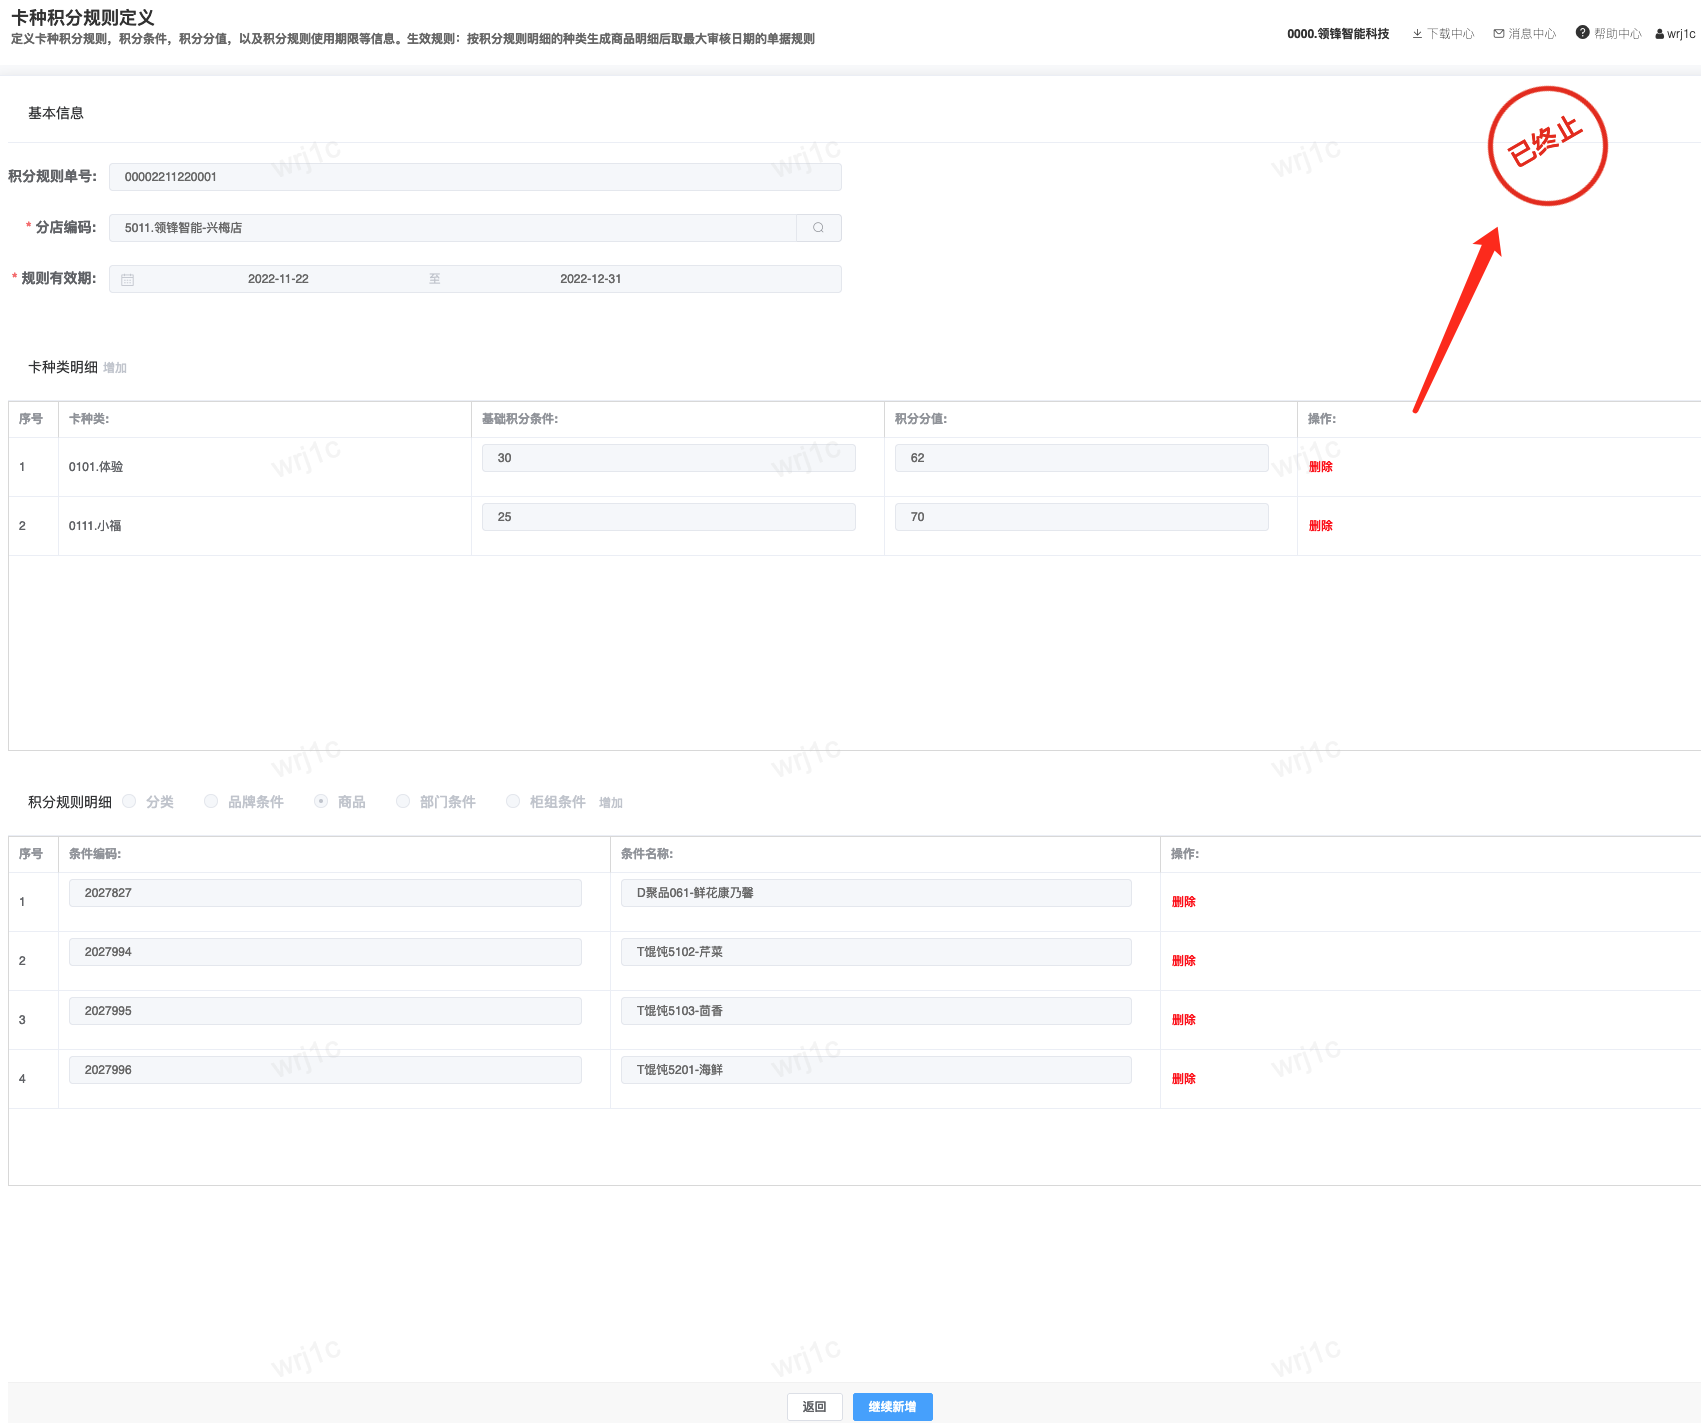Click 增加 next to 卡种类明细
The height and width of the screenshot is (1423, 1701).
[x=115, y=368]
